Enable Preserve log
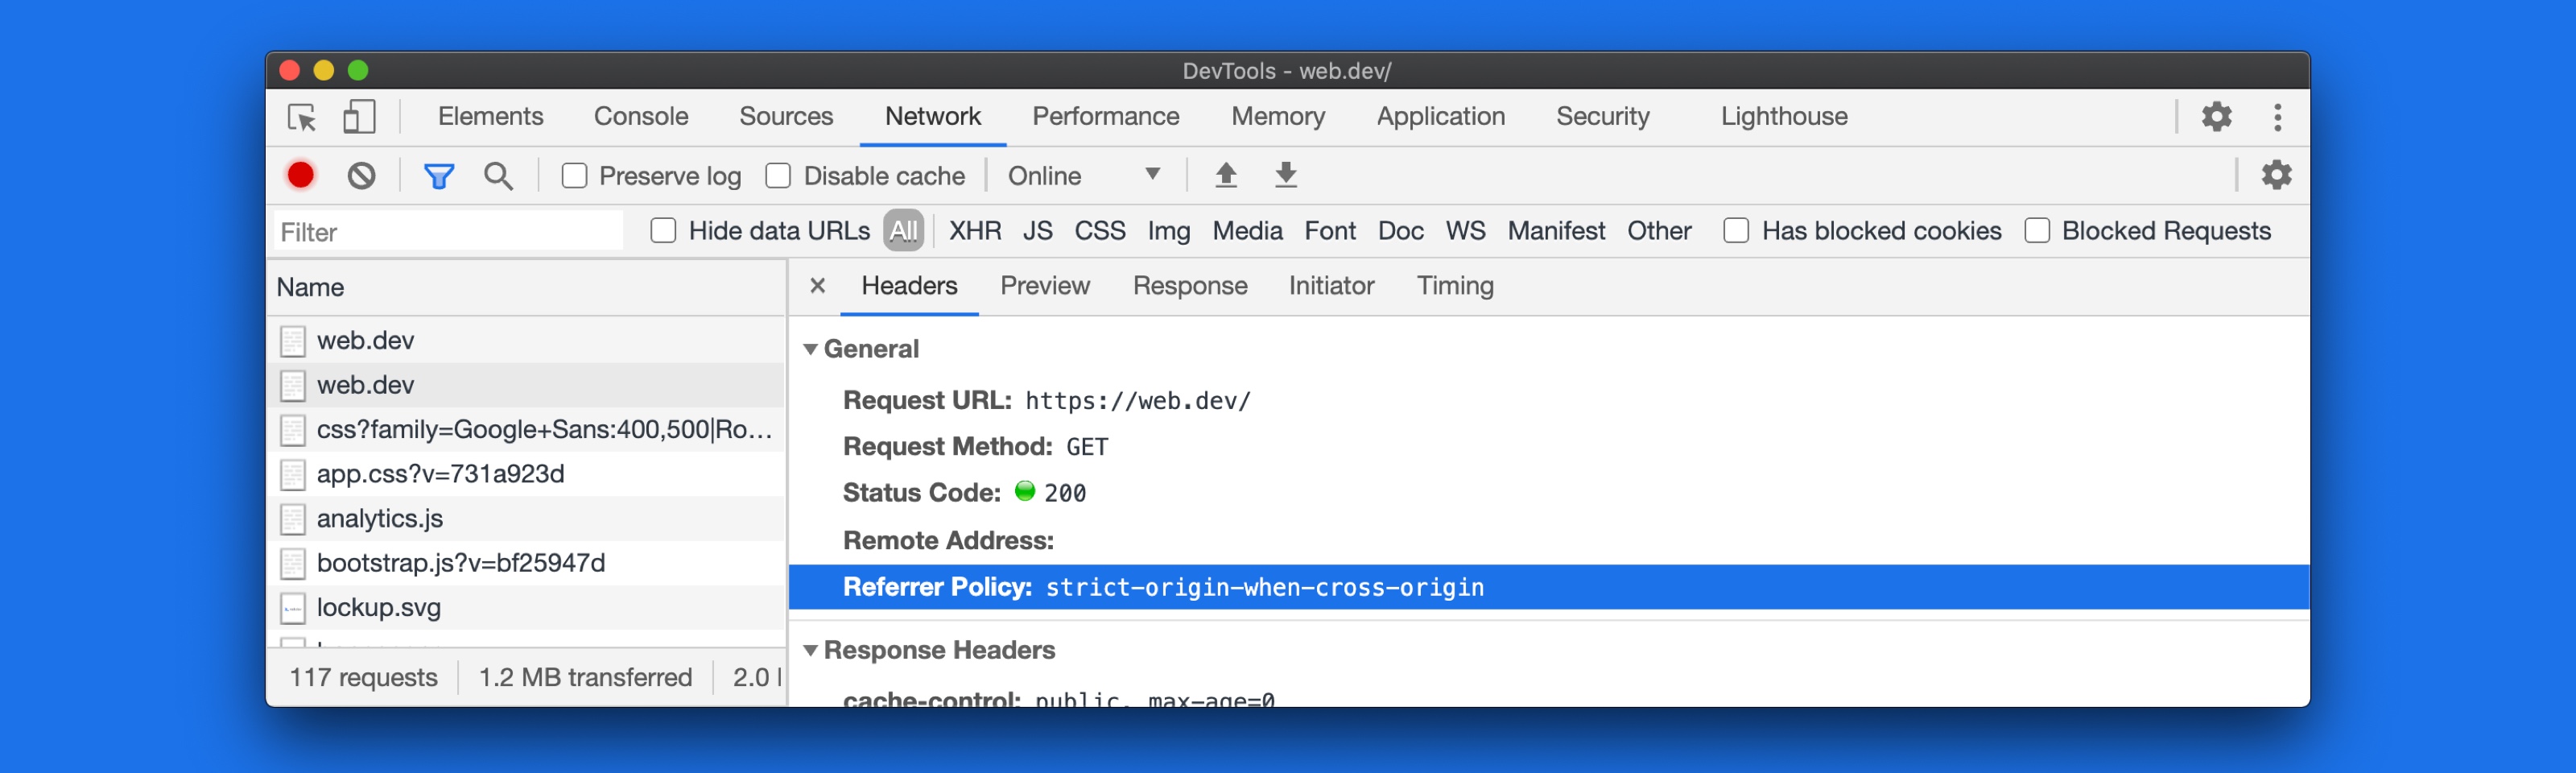This screenshot has width=2576, height=773. coord(575,175)
